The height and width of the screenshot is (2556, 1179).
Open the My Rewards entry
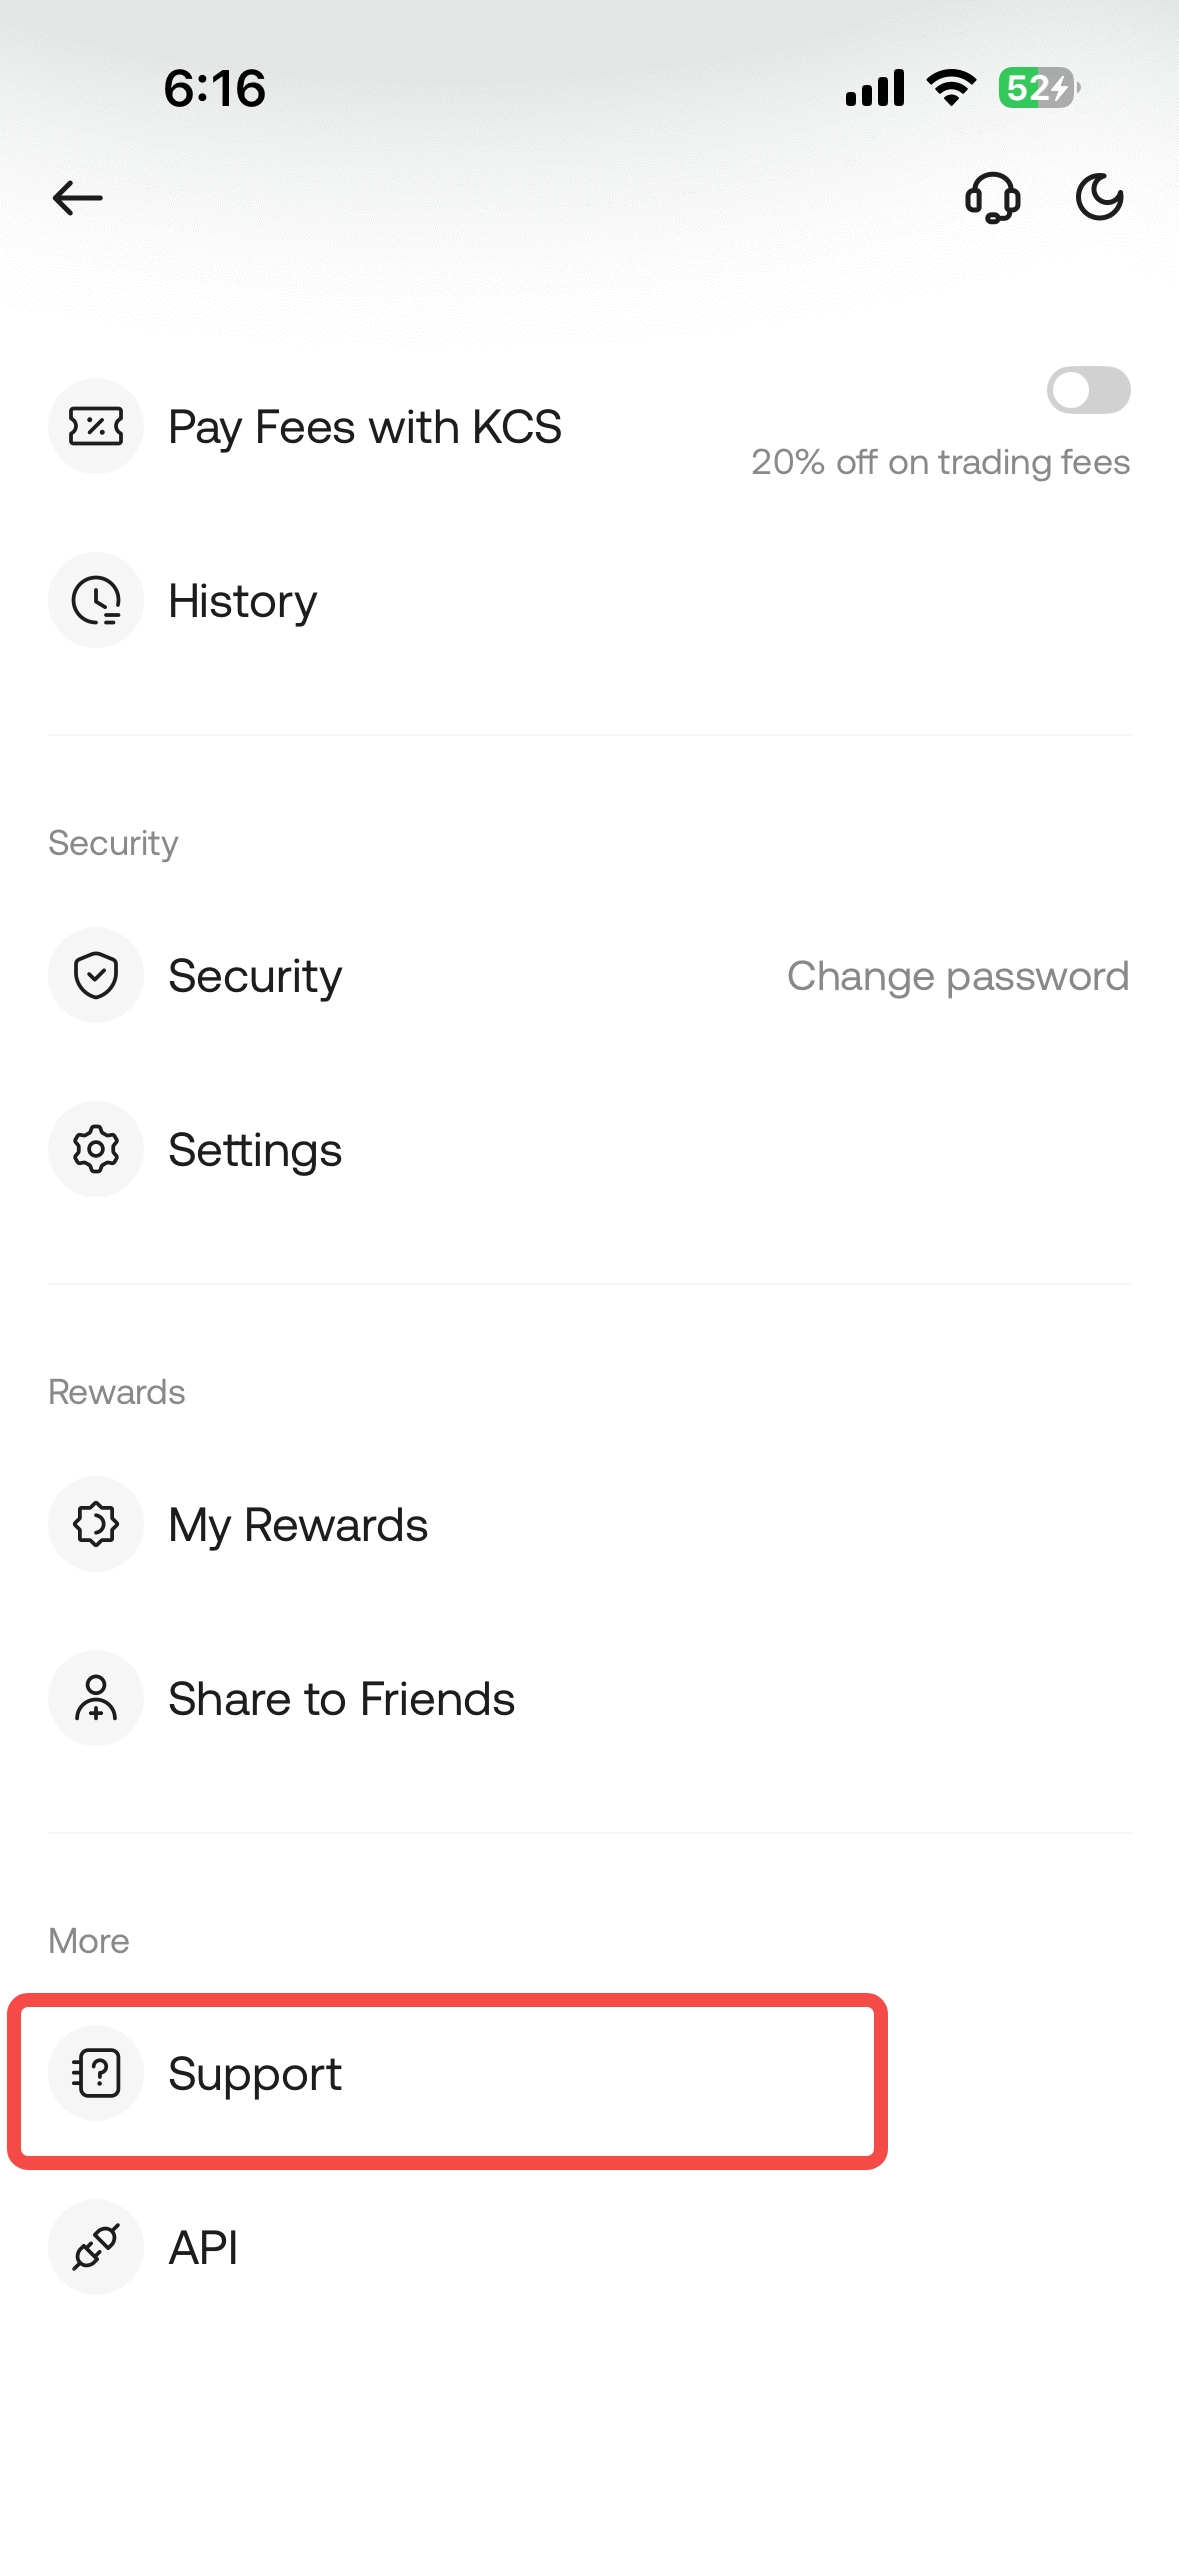(x=298, y=1525)
